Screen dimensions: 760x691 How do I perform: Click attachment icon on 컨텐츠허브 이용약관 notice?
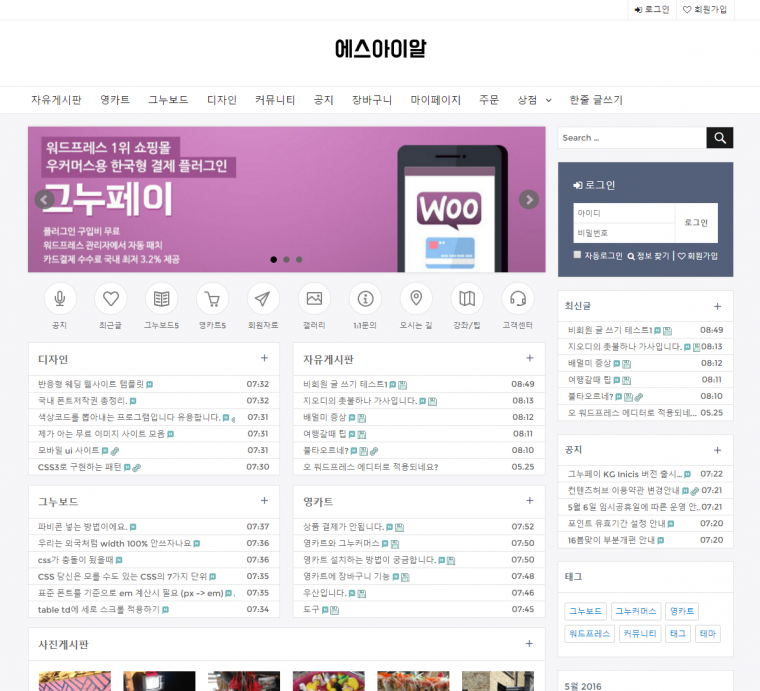695,491
